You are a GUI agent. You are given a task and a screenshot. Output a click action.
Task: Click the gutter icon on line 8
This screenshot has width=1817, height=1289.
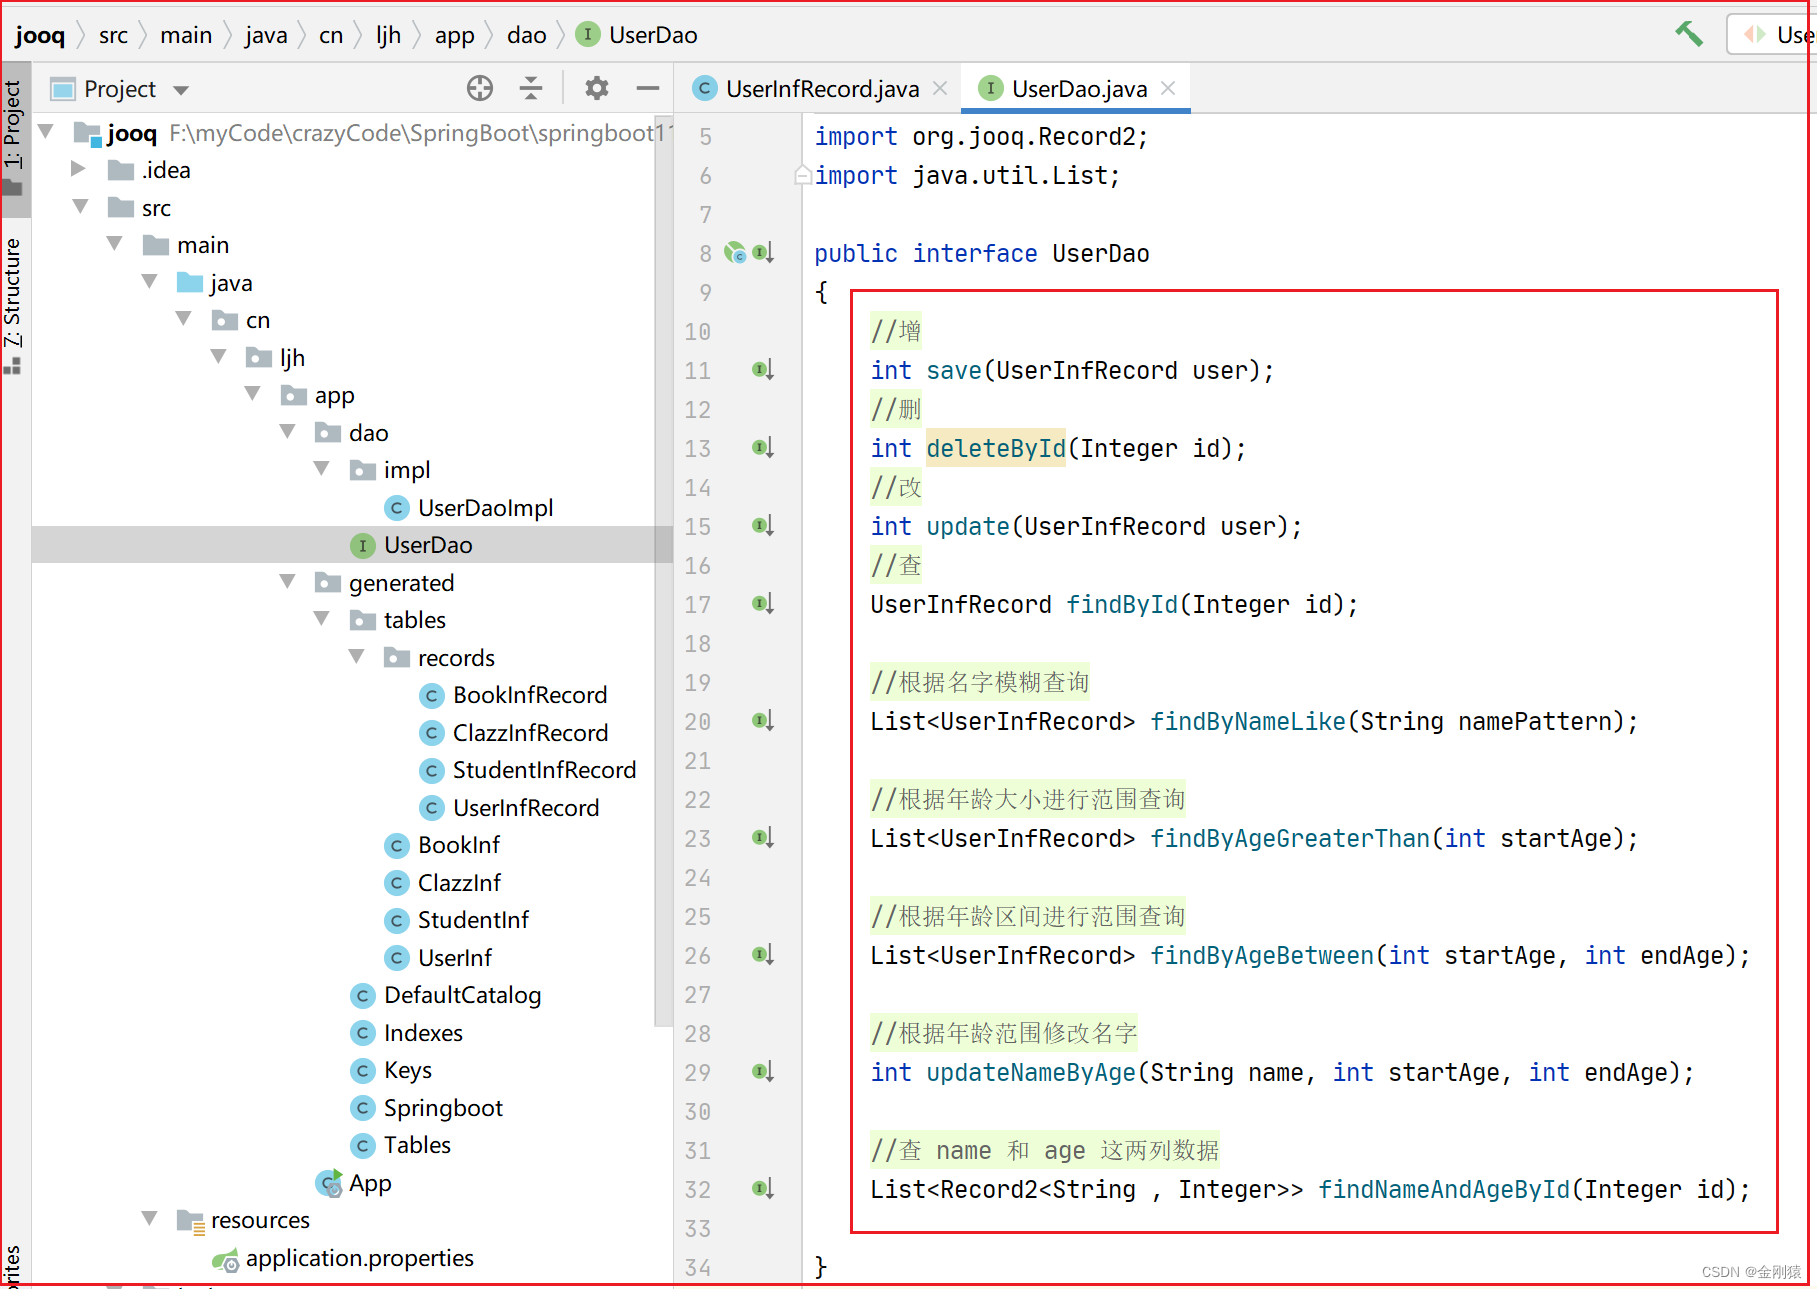tap(735, 253)
